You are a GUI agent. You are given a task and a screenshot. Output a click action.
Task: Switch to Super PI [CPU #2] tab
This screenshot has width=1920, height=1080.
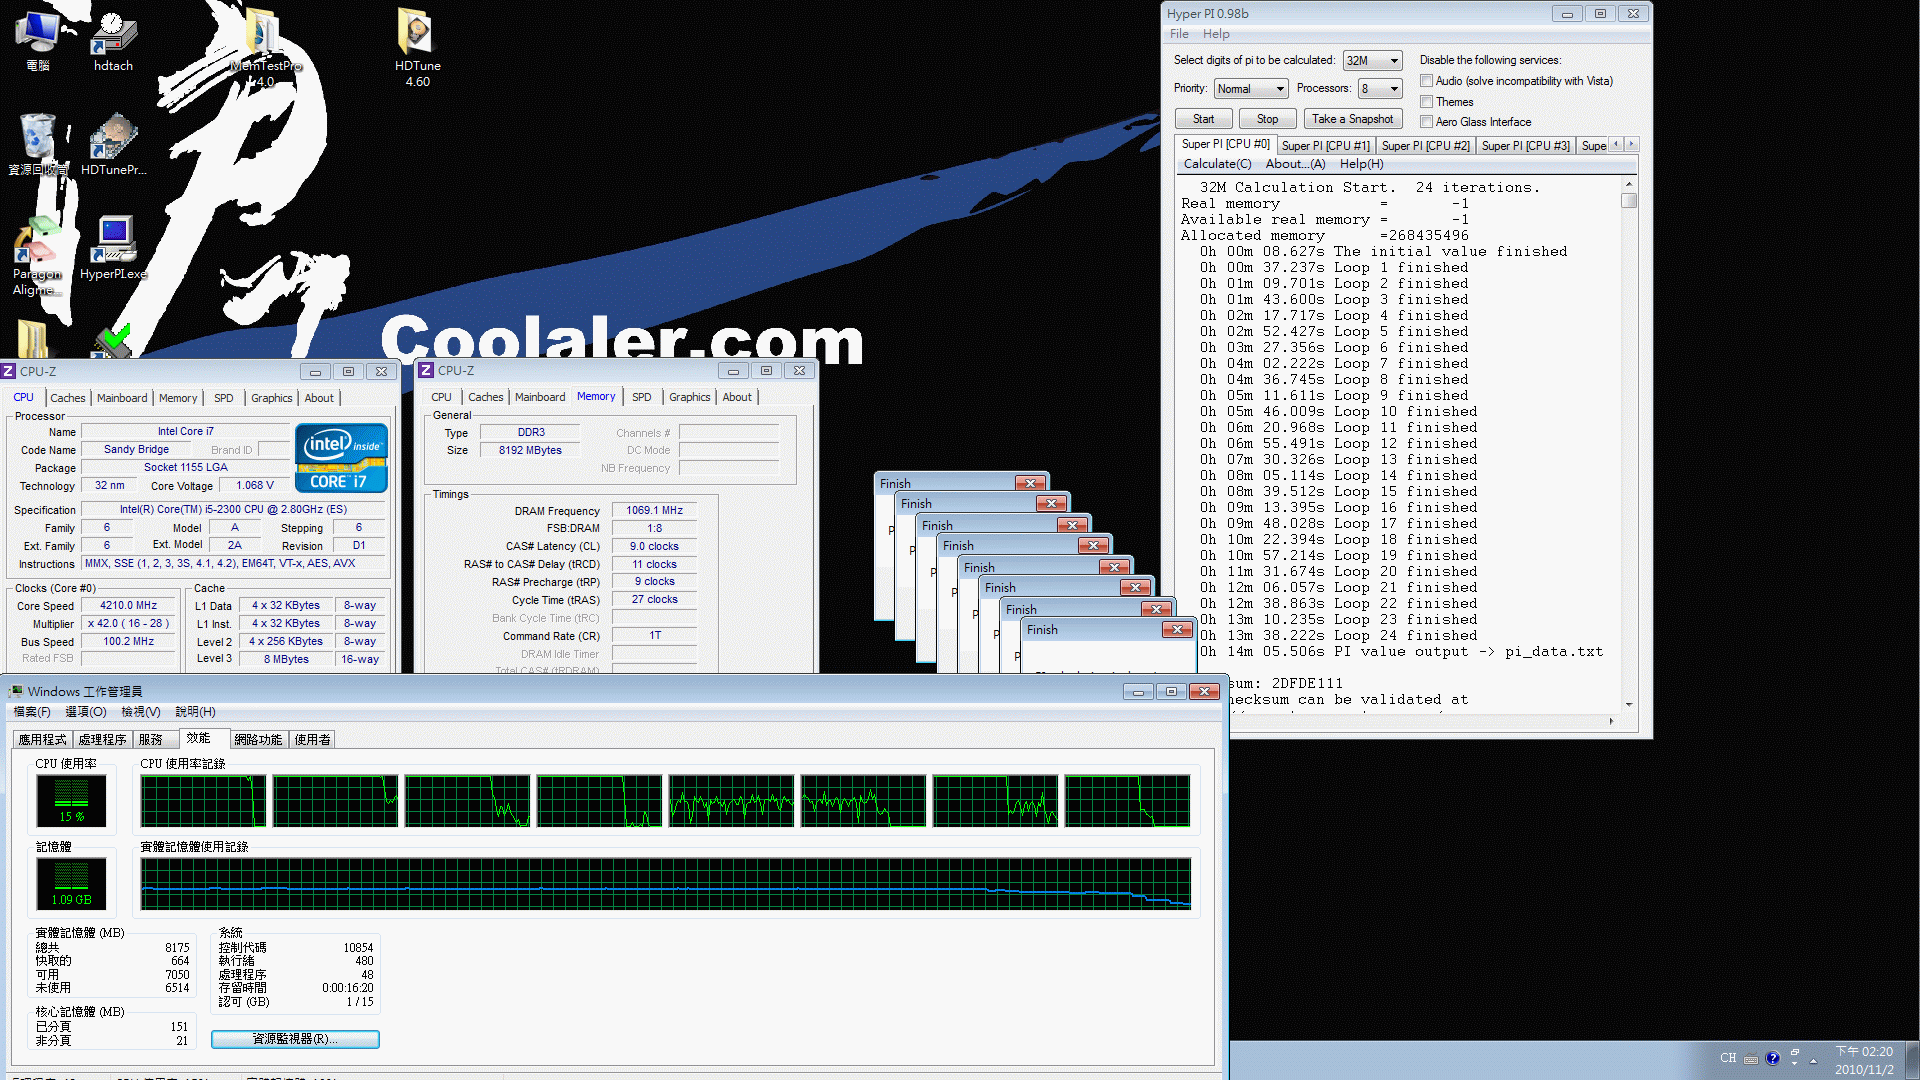pos(1425,146)
